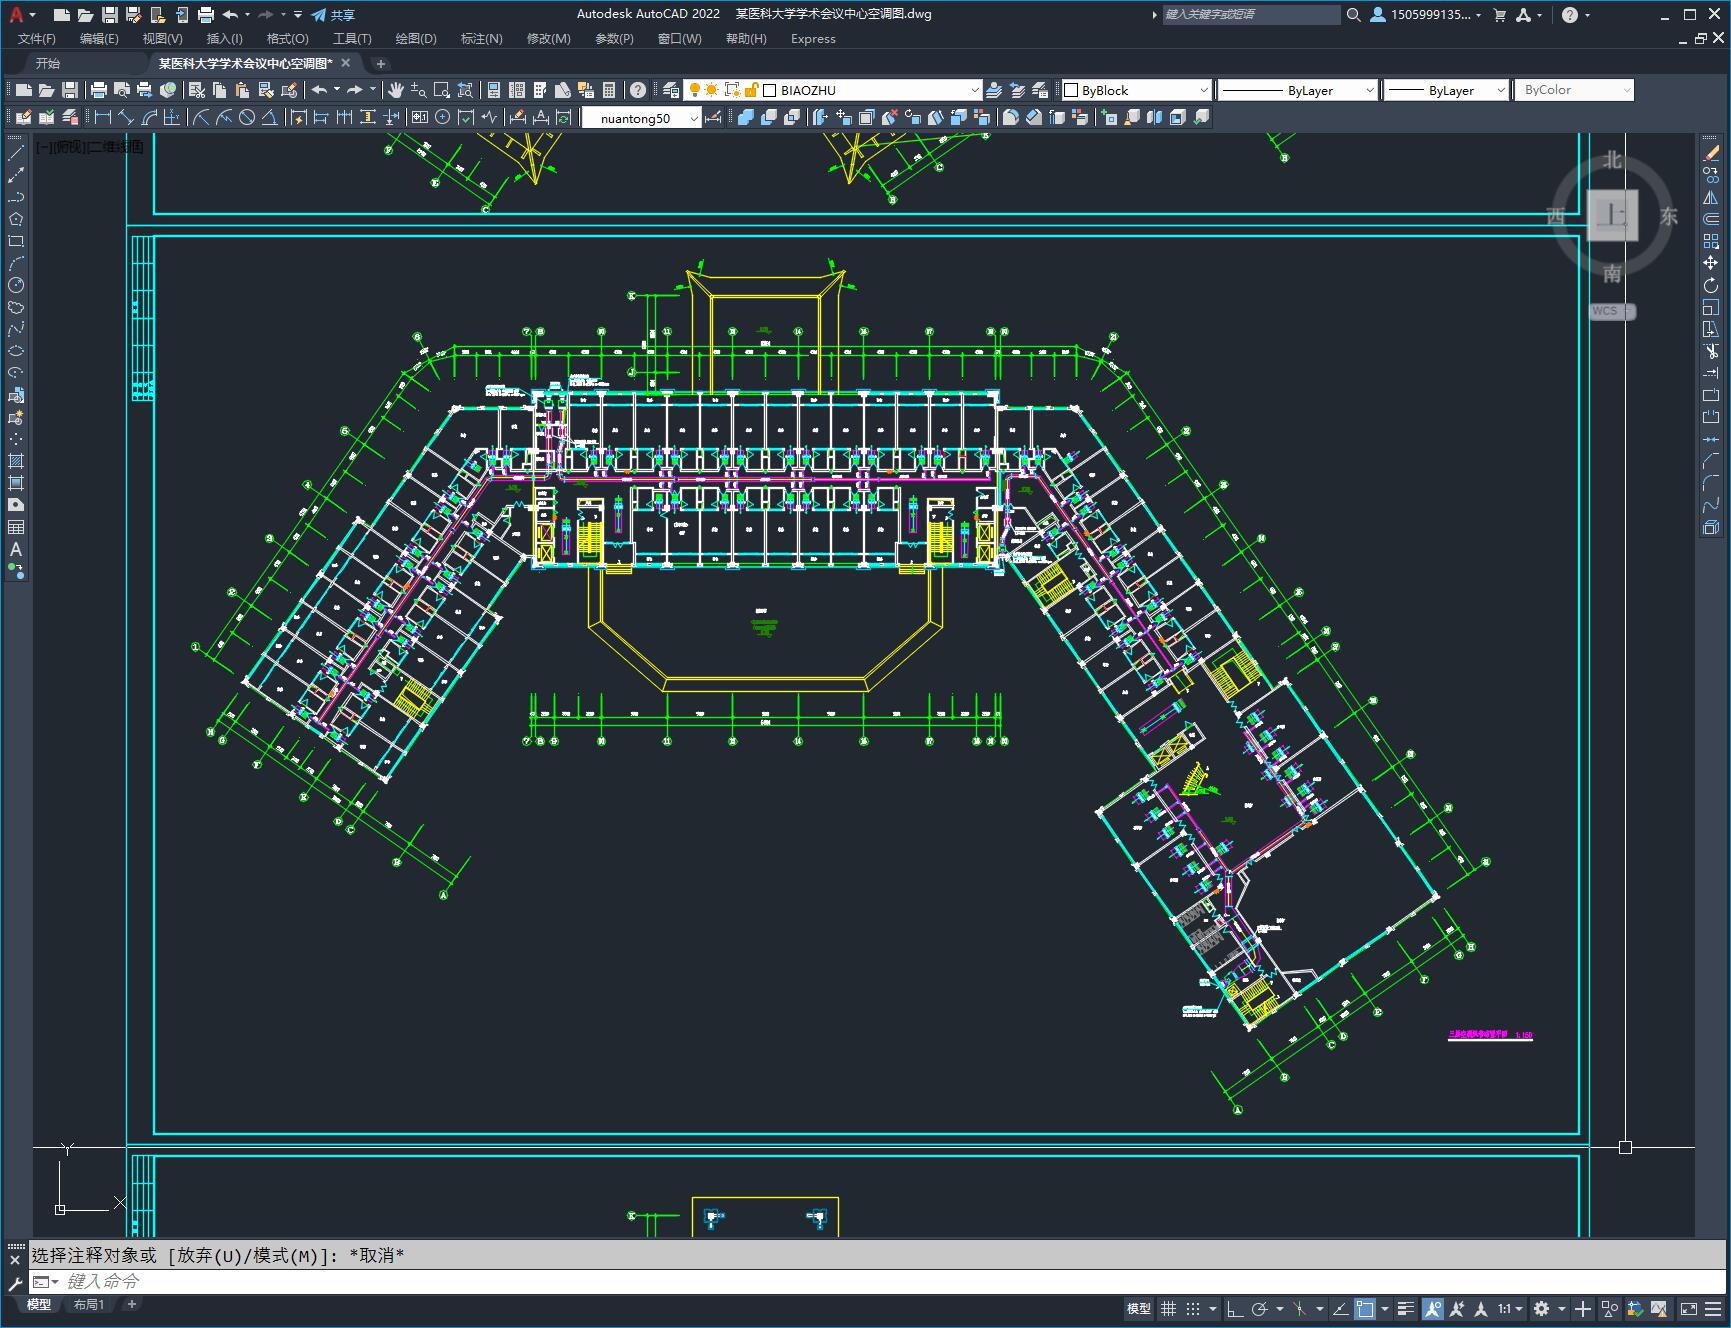
Task: Select the Move tool in the modify toolbar
Action: [1711, 263]
